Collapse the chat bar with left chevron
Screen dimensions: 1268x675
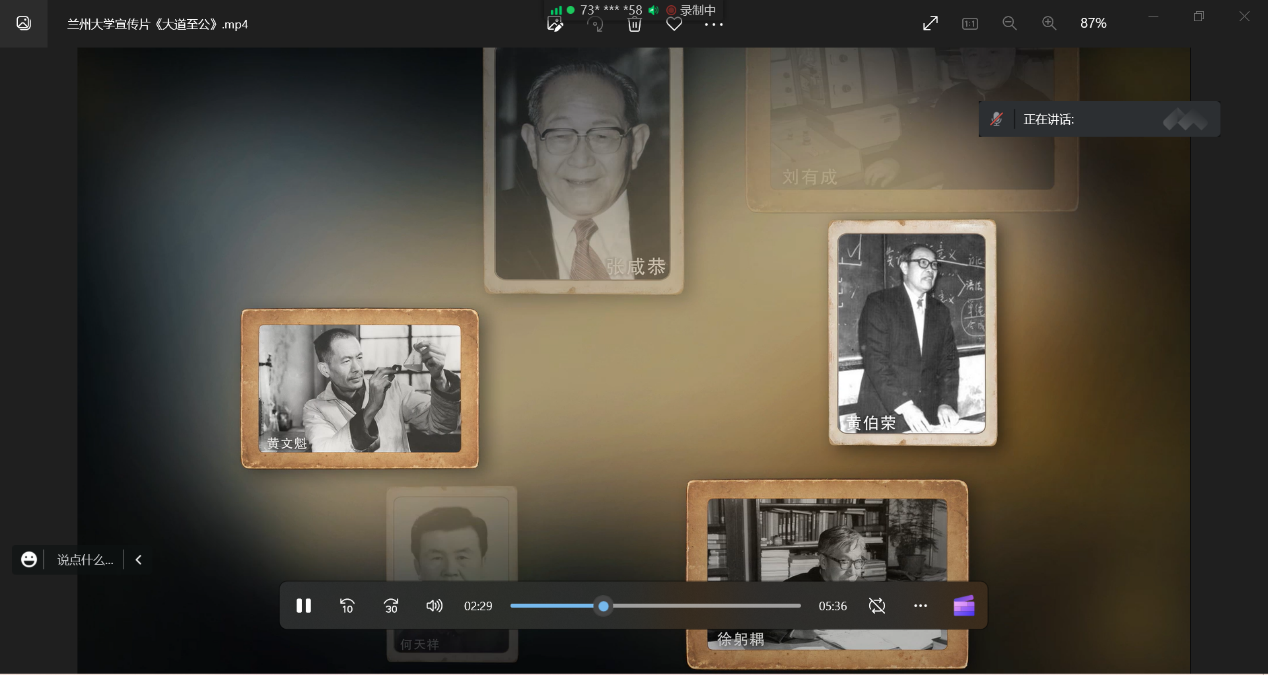138,560
